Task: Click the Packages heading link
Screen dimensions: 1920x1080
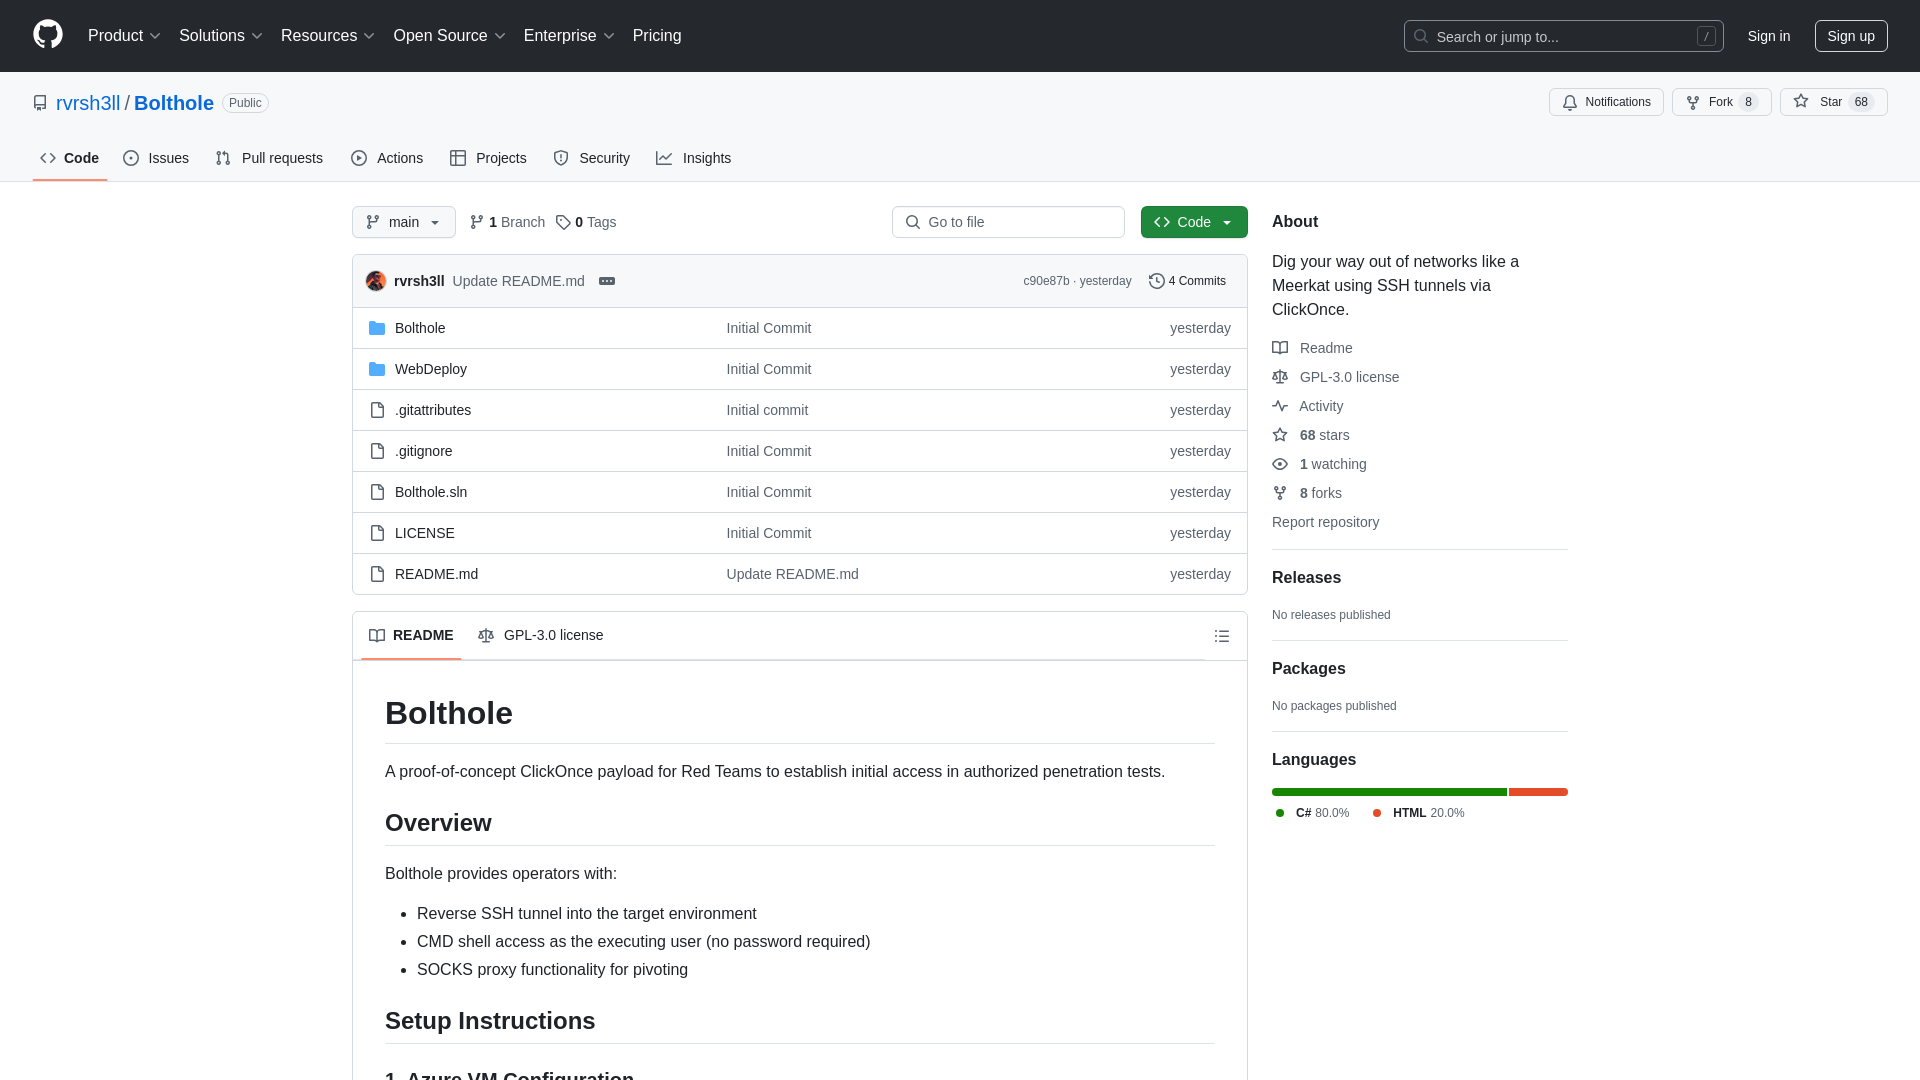Action: coord(1308,669)
